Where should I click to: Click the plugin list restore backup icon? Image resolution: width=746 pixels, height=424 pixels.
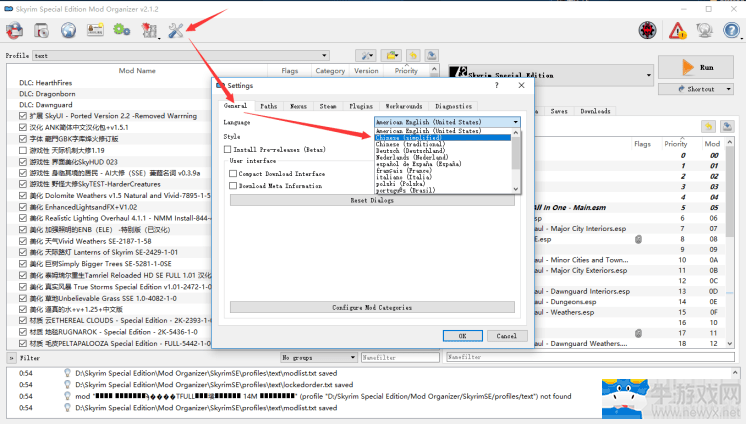(709, 126)
